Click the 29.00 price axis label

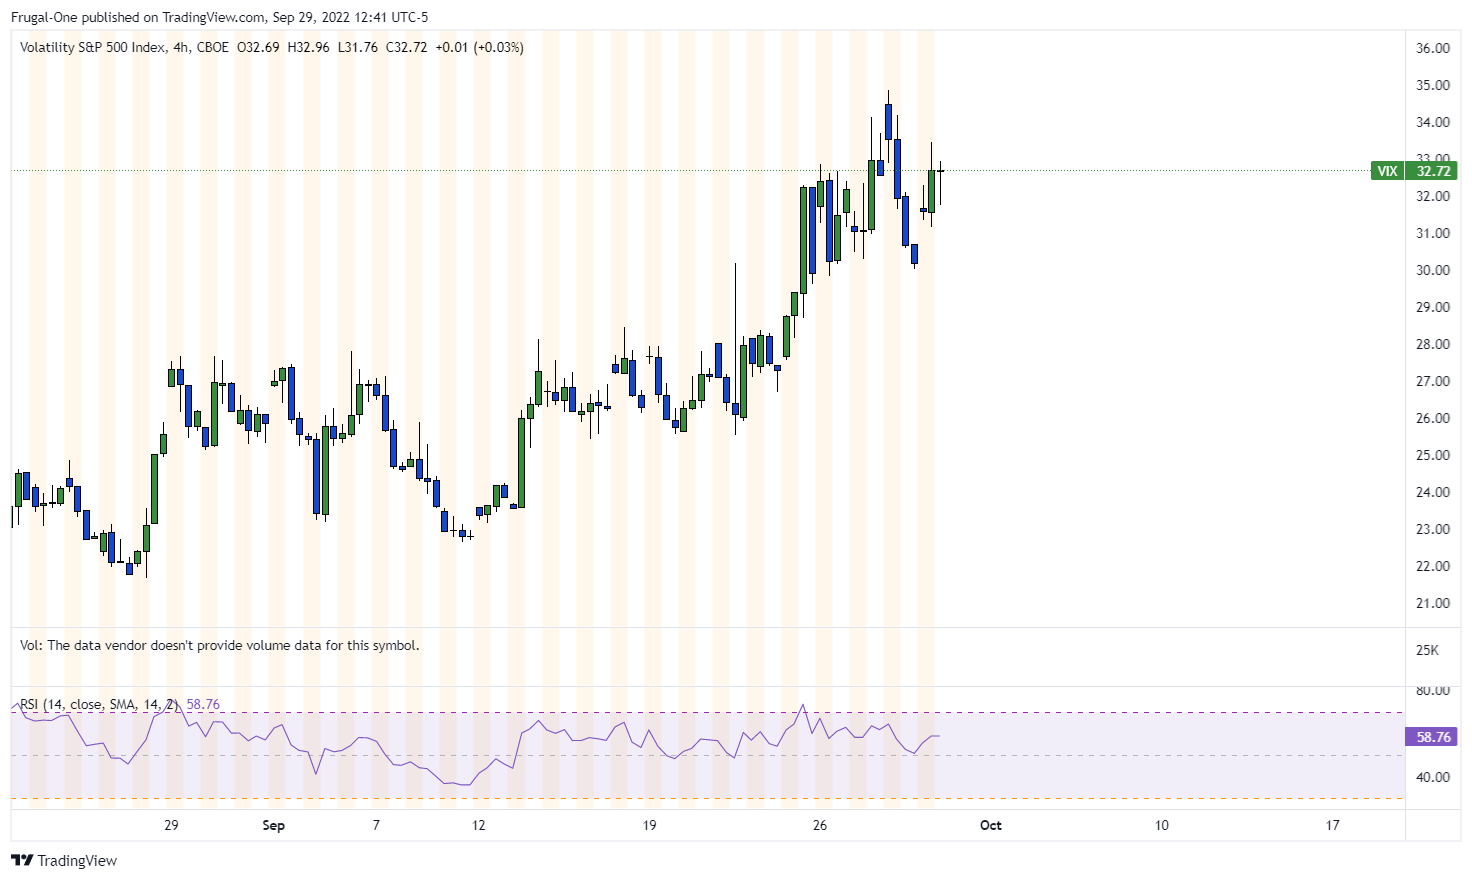(1433, 307)
